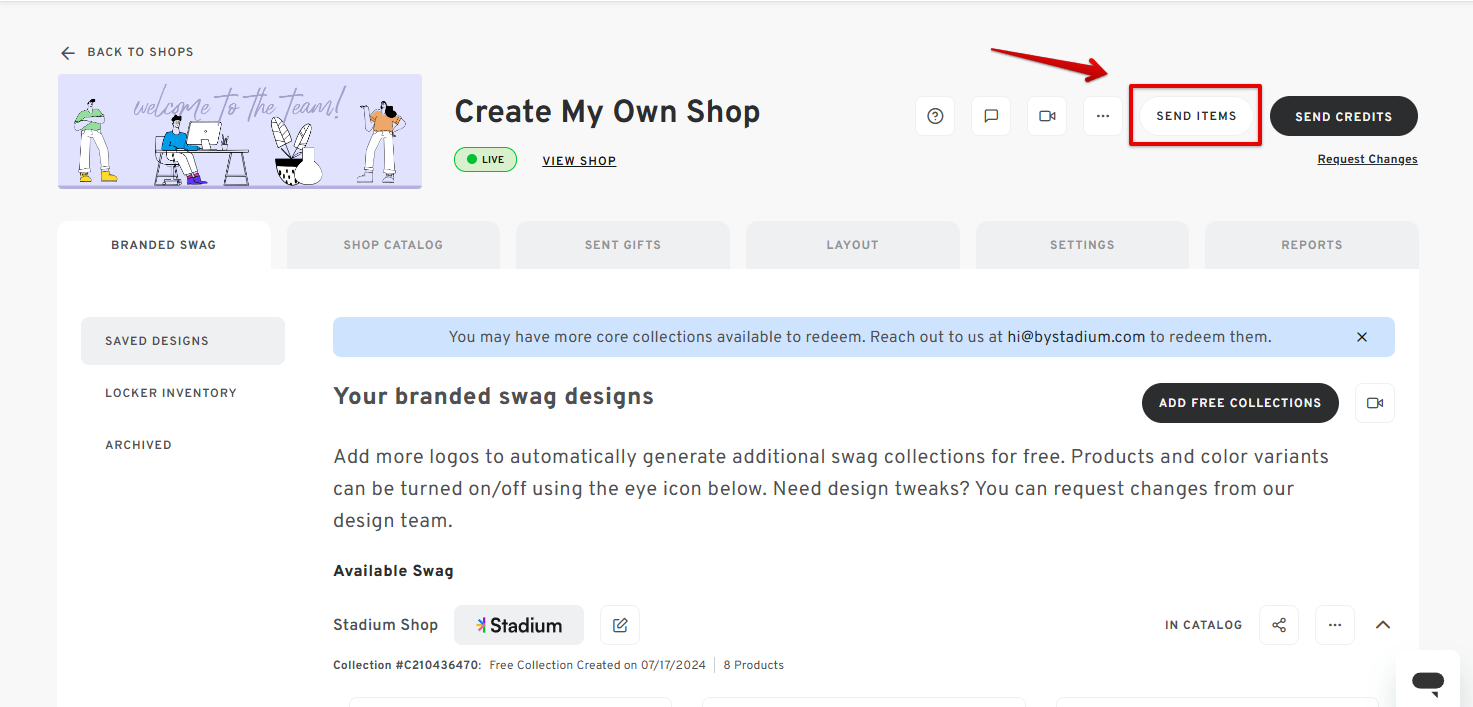Image resolution: width=1473 pixels, height=707 pixels.
Task: Open more options for the Stadium Shop collection
Action: pos(1335,624)
